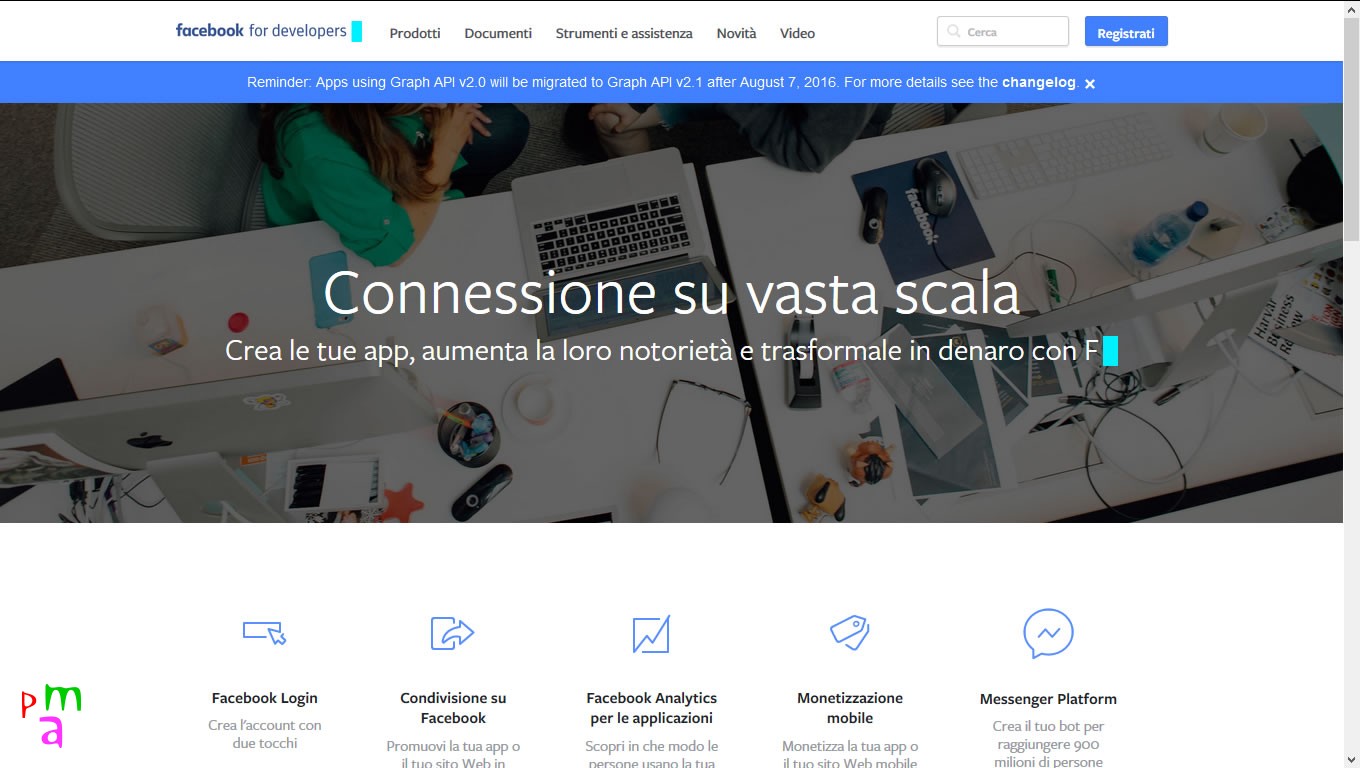Open the Video menu item

click(x=797, y=33)
